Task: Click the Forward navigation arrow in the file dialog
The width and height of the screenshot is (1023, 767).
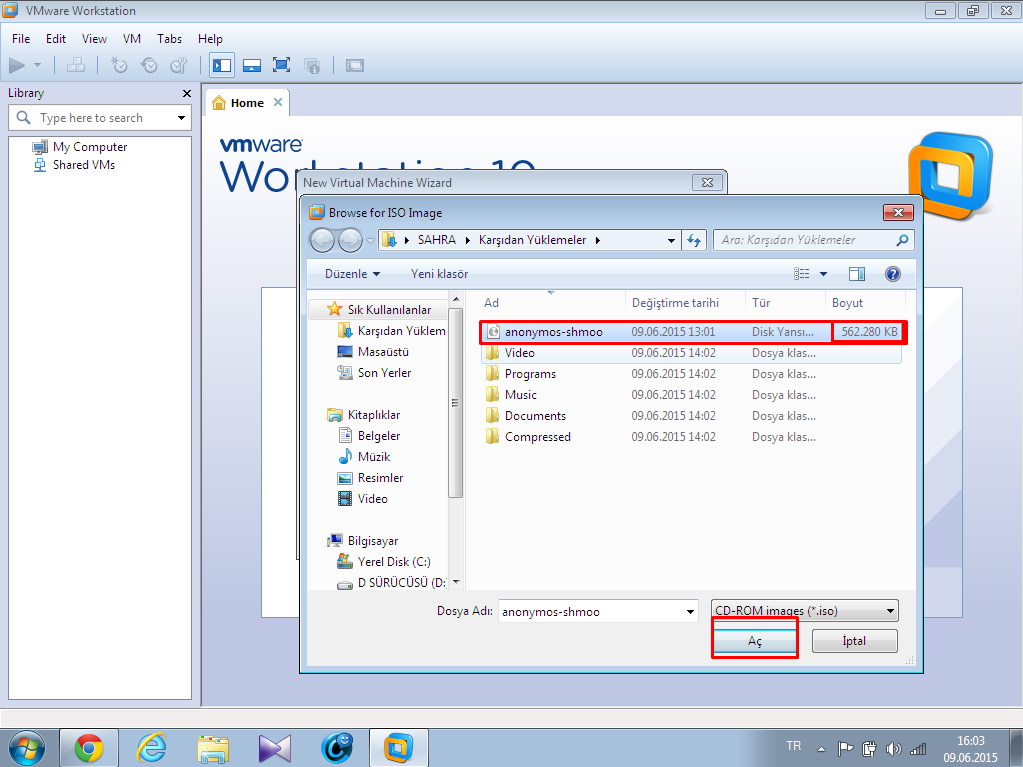Action: [350, 241]
